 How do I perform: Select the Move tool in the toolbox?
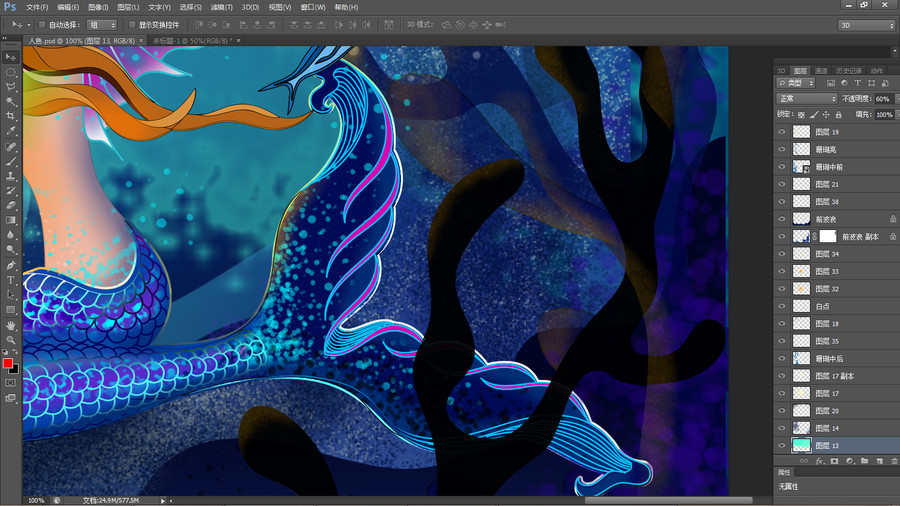(10, 57)
